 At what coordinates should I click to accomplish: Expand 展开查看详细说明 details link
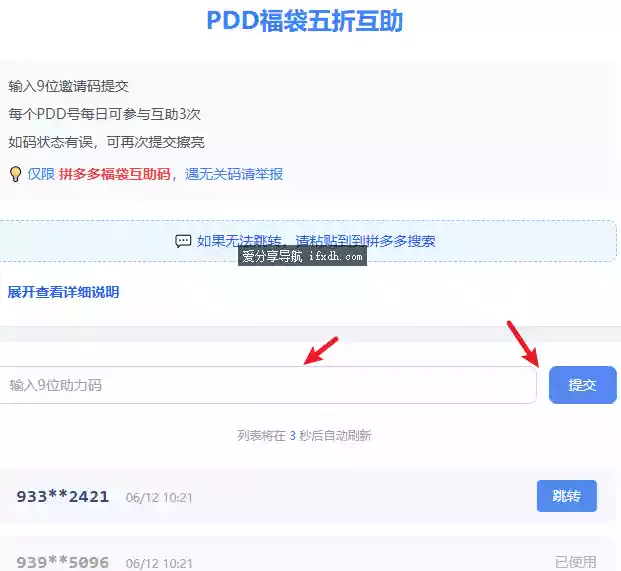(63, 292)
